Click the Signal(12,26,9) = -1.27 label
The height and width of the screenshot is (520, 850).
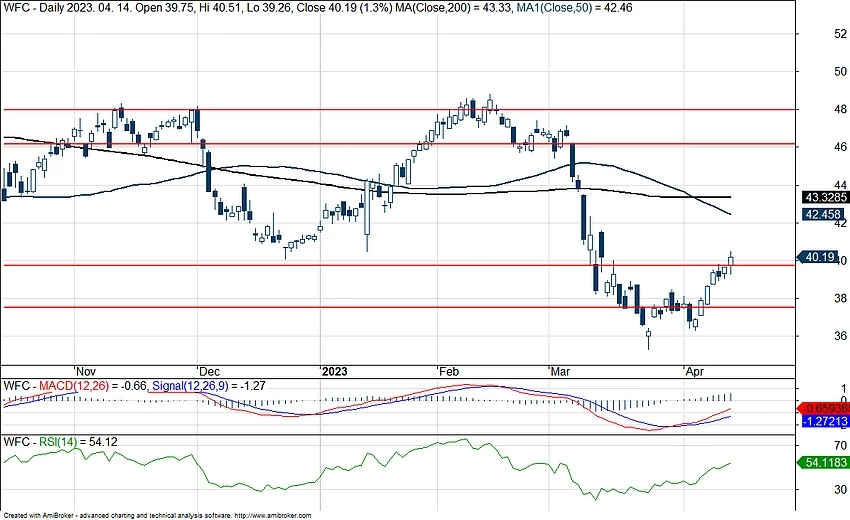coord(209,386)
